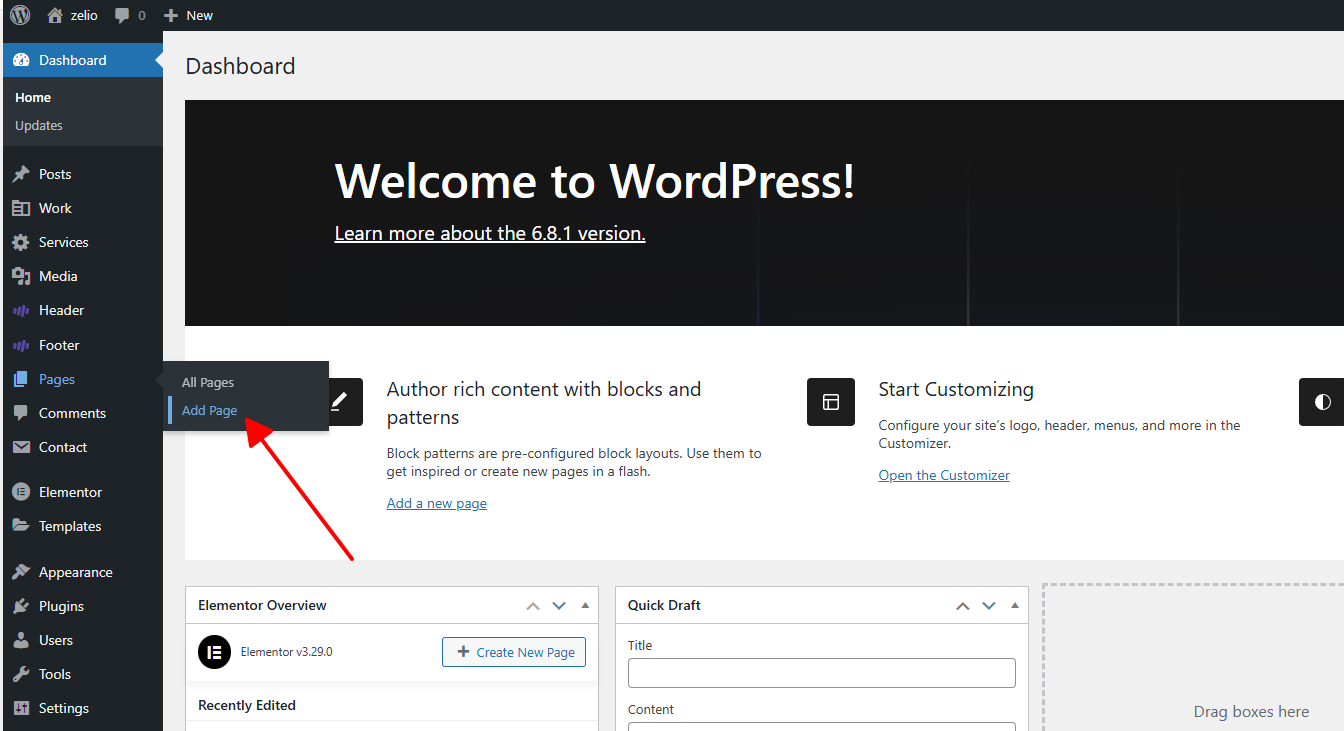This screenshot has width=1344, height=731.
Task: Select All Pages in Pages flyout
Action: (x=207, y=382)
